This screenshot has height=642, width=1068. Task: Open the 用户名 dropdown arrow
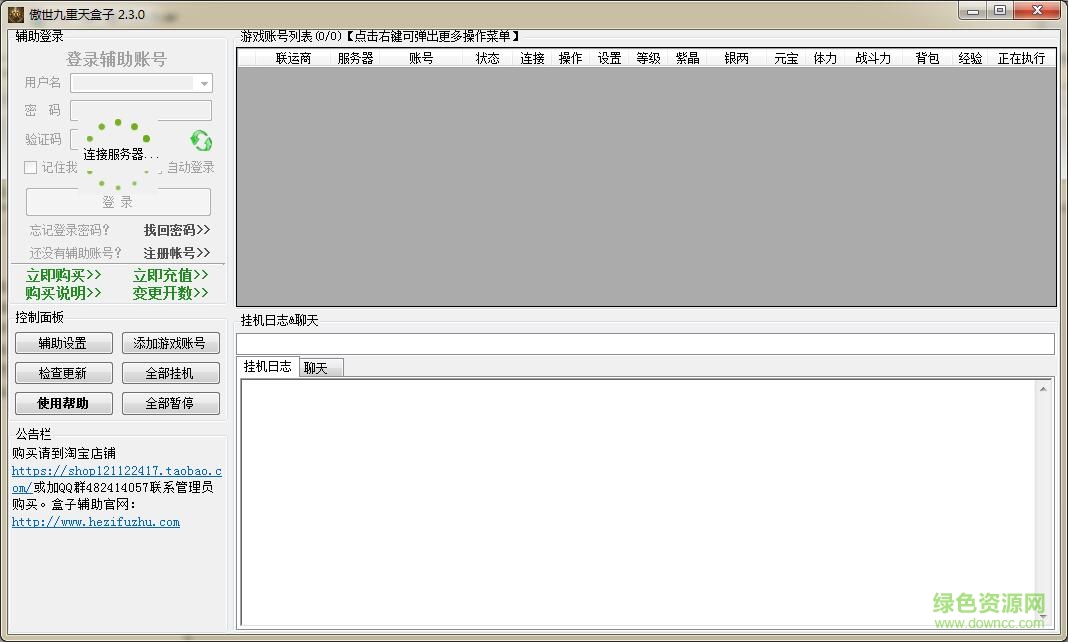(203, 83)
